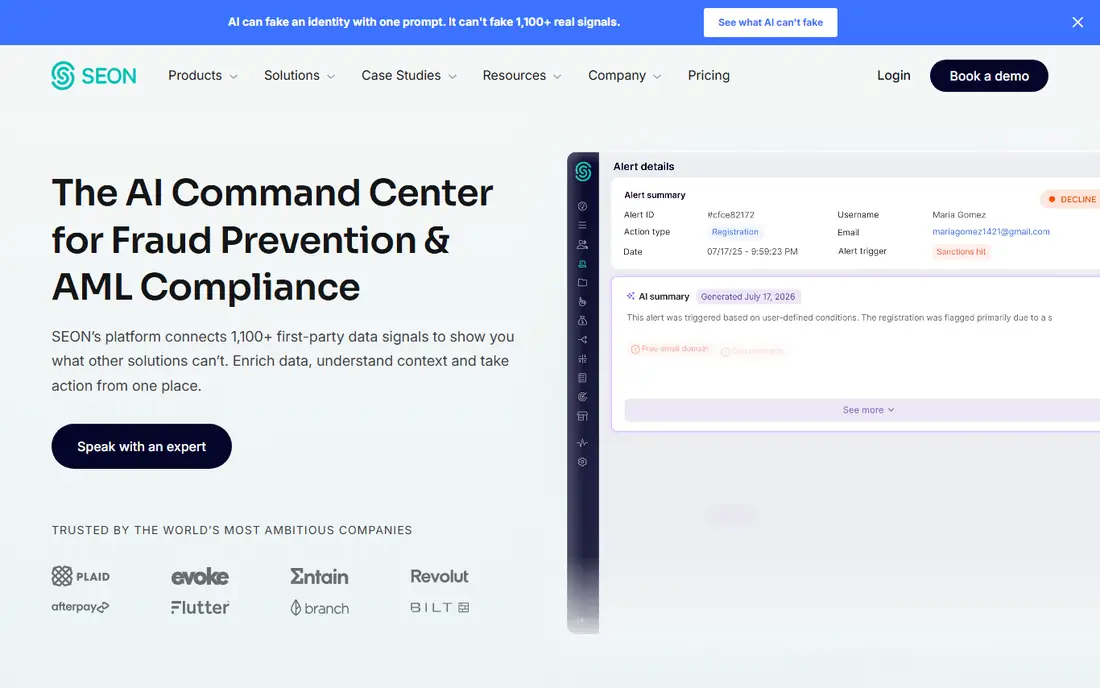Close the top announcement banner
1100x688 pixels.
1078,22
